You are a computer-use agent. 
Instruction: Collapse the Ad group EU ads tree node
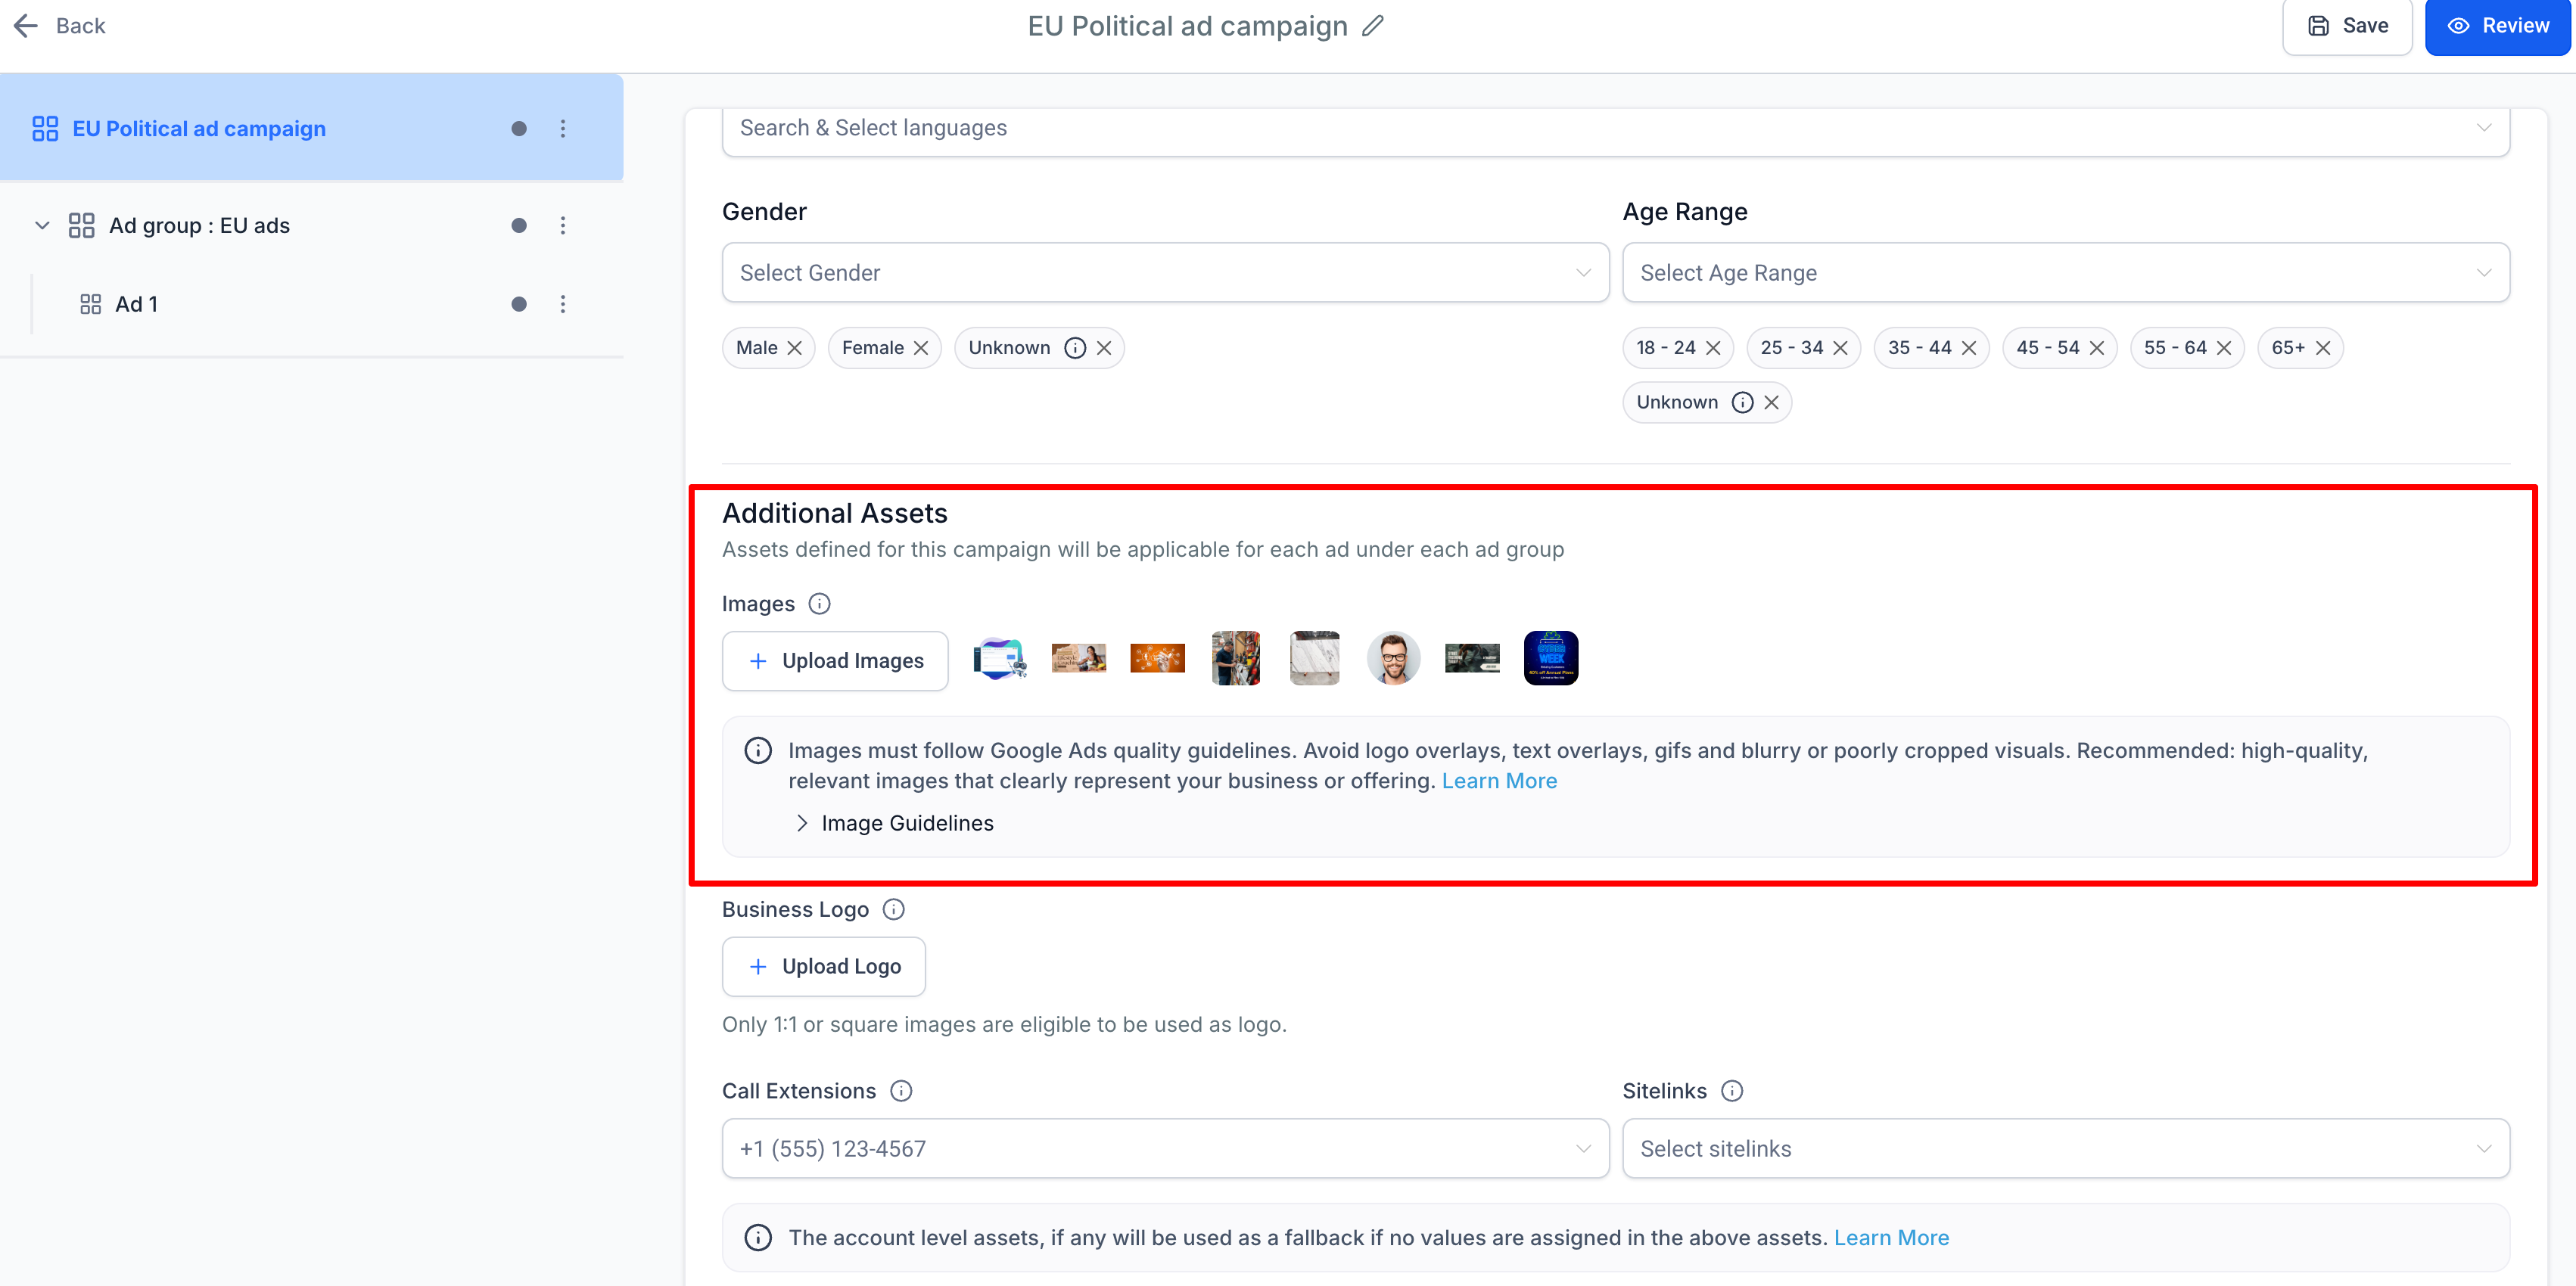tap(42, 226)
